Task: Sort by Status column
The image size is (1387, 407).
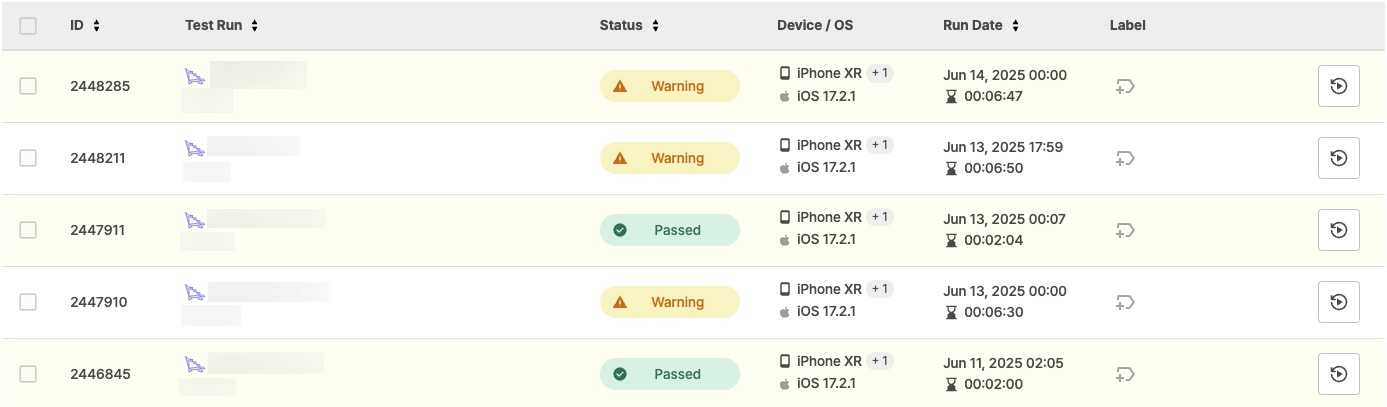Action: click(x=629, y=26)
